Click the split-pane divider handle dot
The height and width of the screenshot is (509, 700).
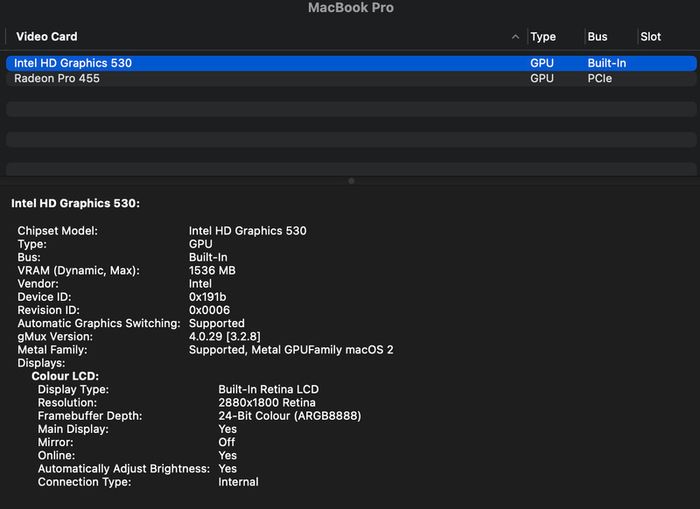tap(351, 181)
